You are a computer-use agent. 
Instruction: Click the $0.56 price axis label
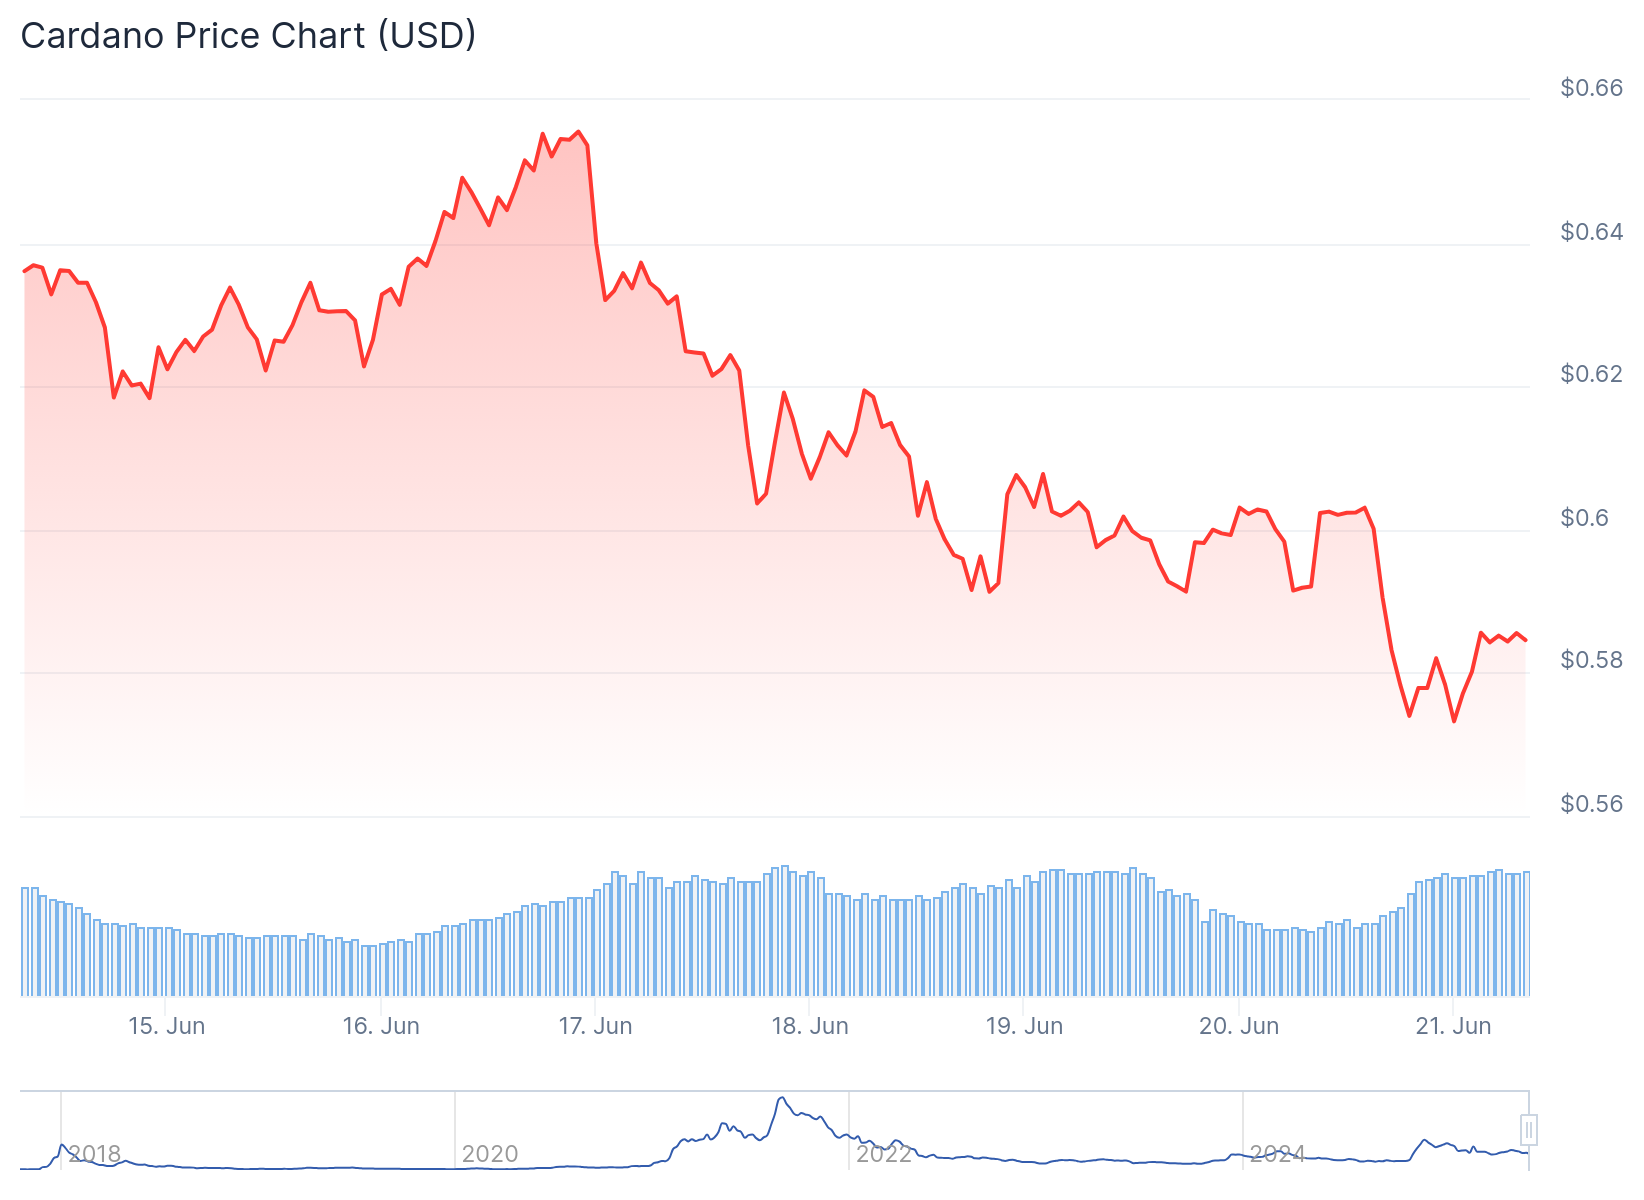1591,804
